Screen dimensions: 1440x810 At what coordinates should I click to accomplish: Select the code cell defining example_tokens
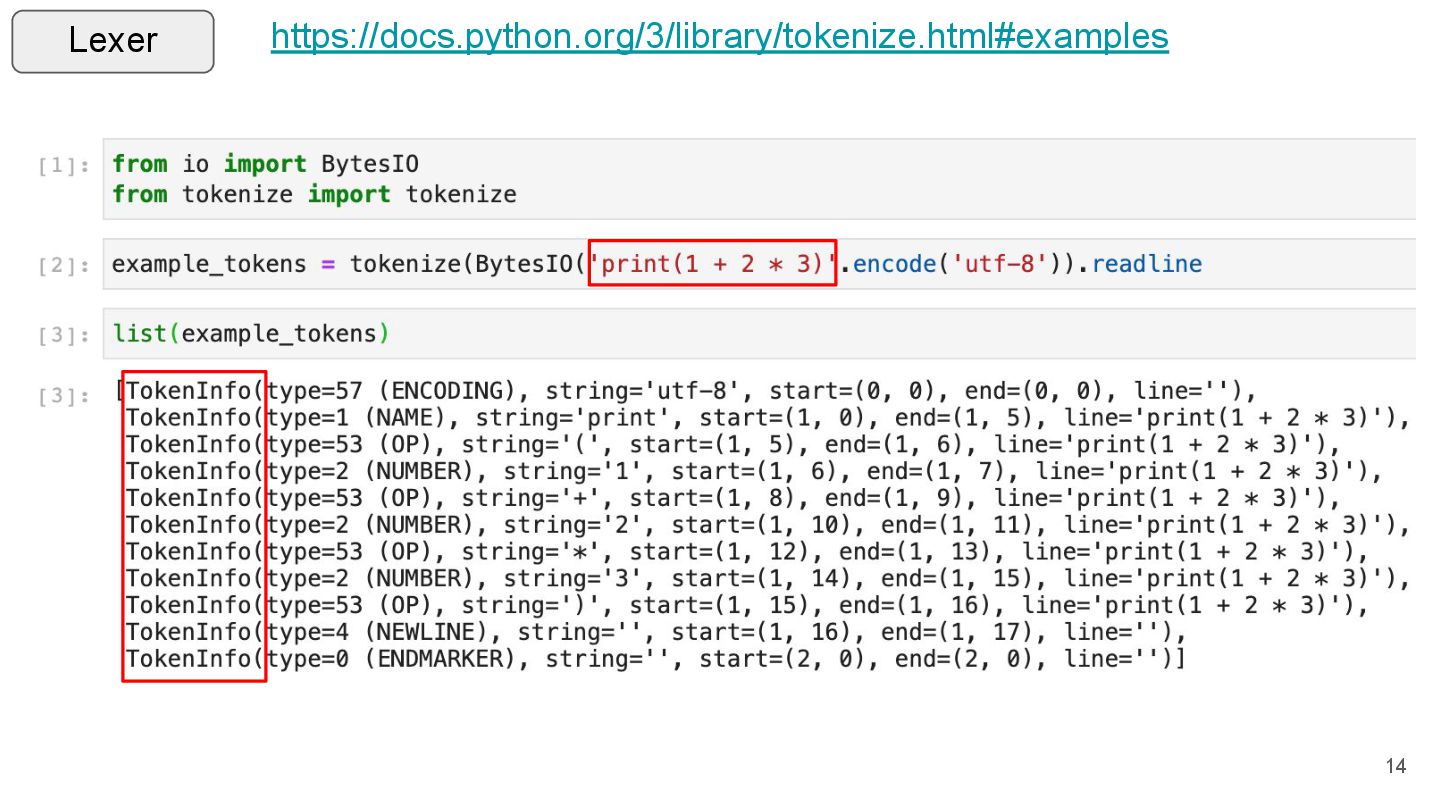[x=759, y=264]
